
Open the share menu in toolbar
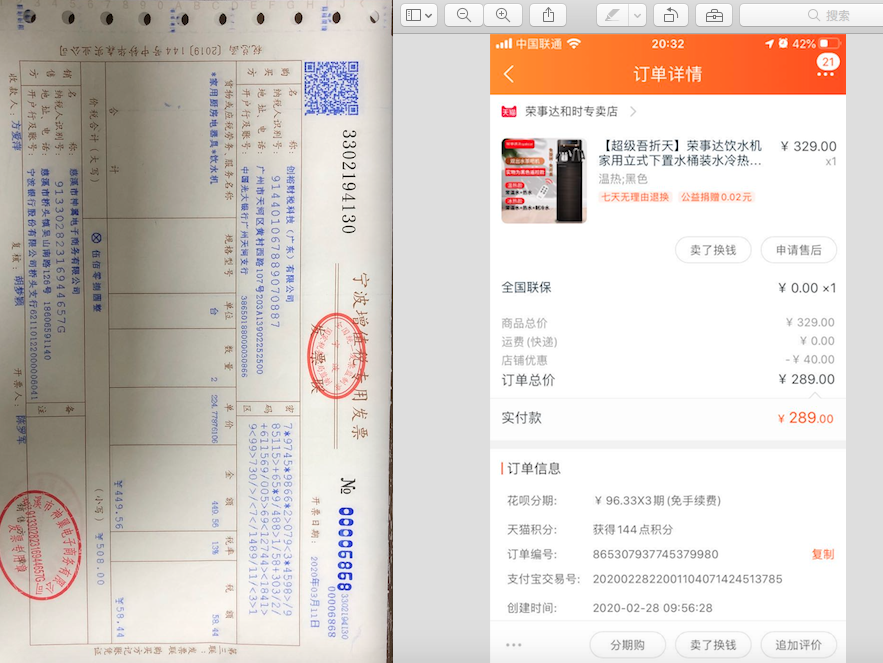[548, 15]
